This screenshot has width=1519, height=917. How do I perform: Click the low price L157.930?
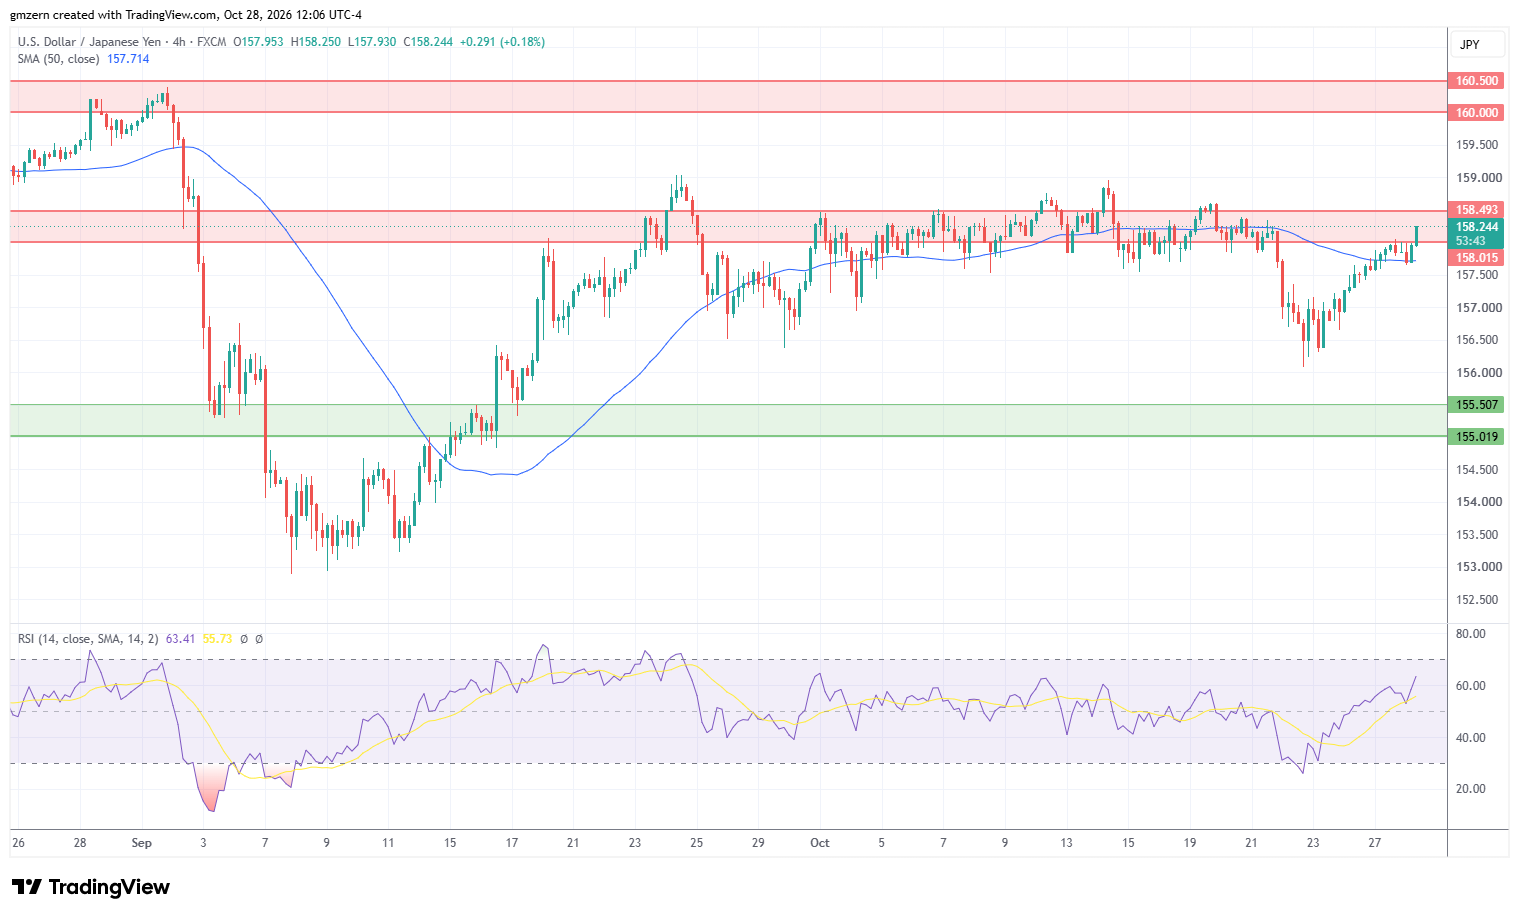(x=372, y=42)
